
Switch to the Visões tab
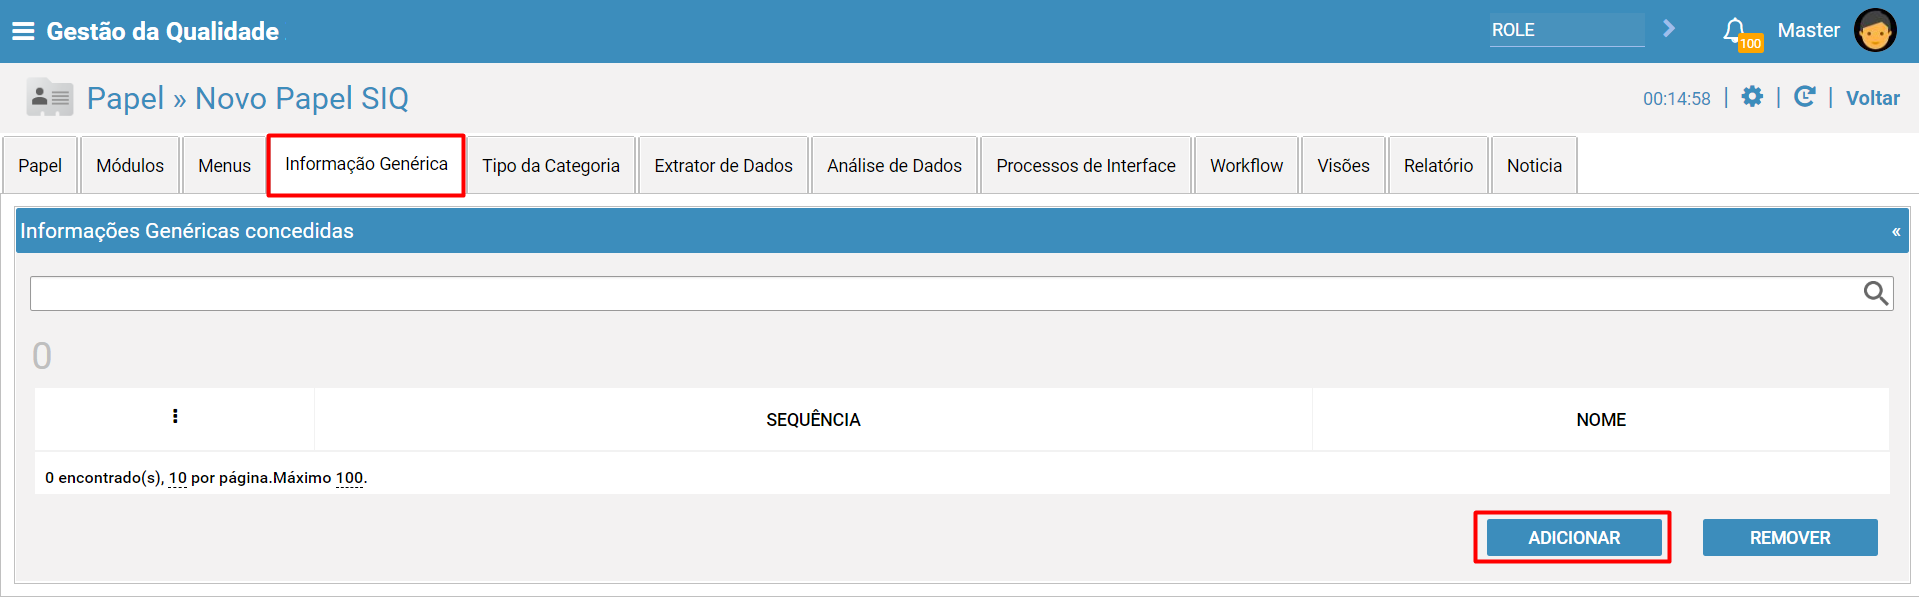1343,165
